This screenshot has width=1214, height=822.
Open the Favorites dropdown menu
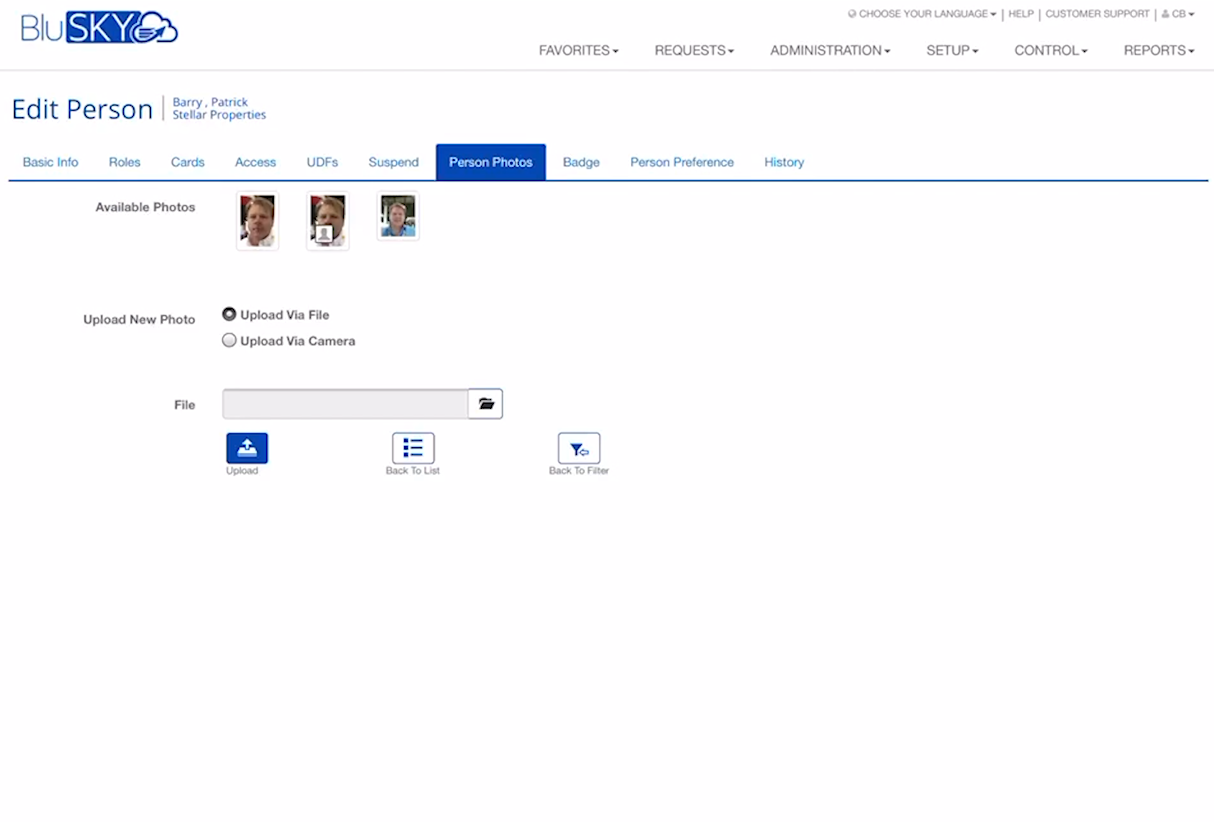tap(578, 50)
